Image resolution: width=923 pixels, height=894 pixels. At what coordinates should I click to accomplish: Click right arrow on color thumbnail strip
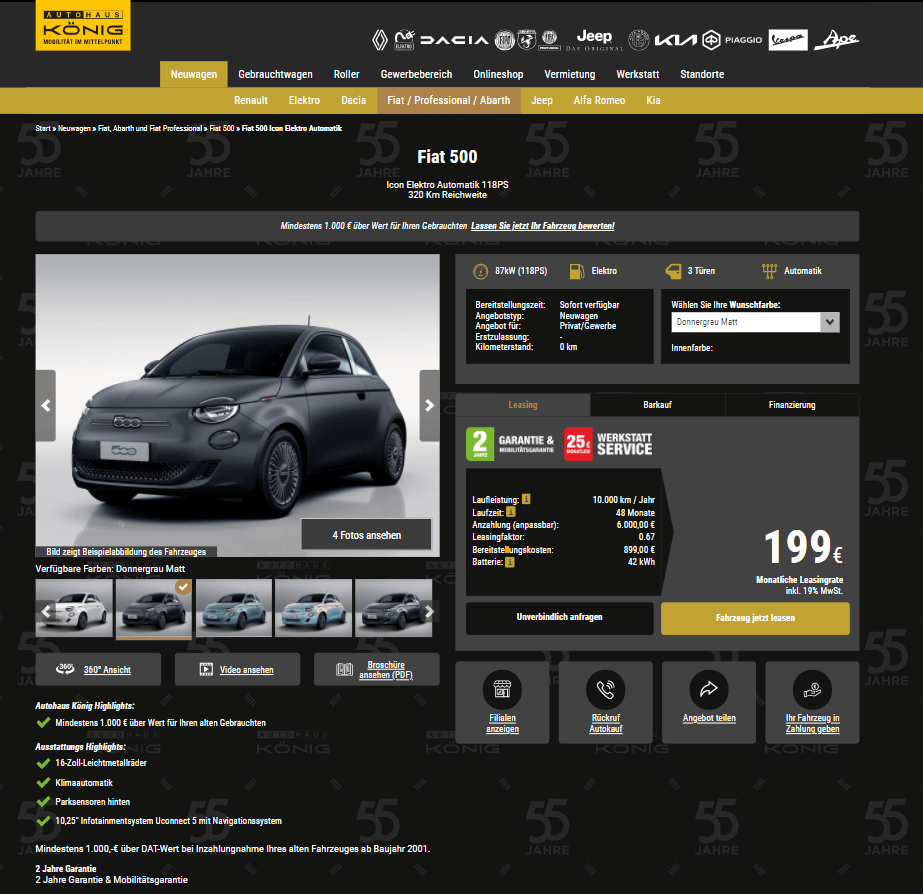[x=429, y=611]
